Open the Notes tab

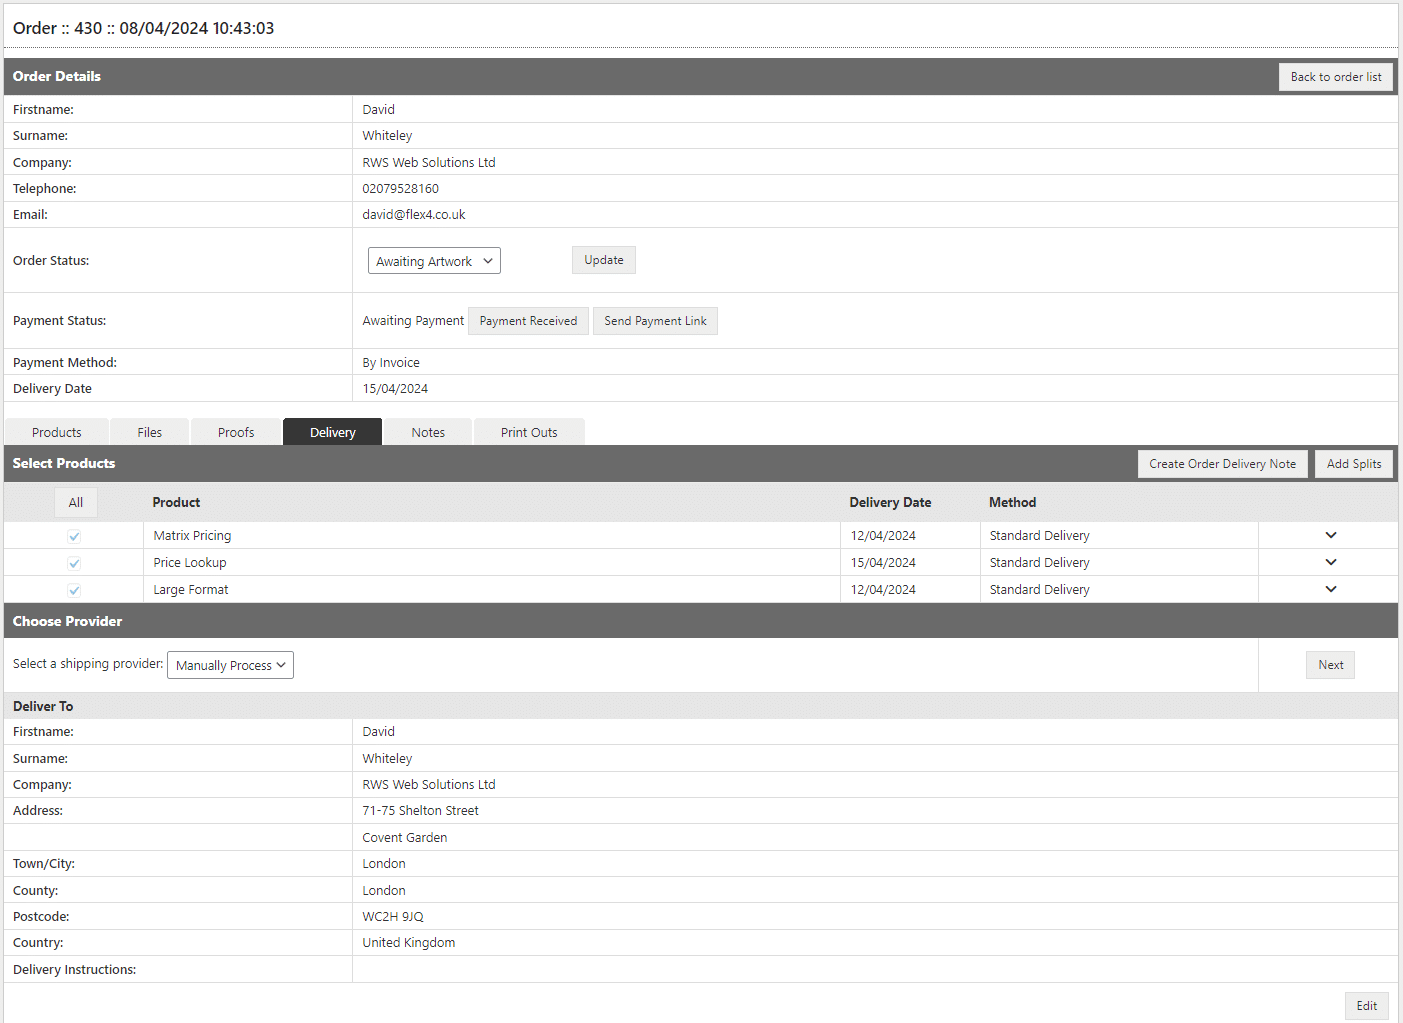(428, 432)
